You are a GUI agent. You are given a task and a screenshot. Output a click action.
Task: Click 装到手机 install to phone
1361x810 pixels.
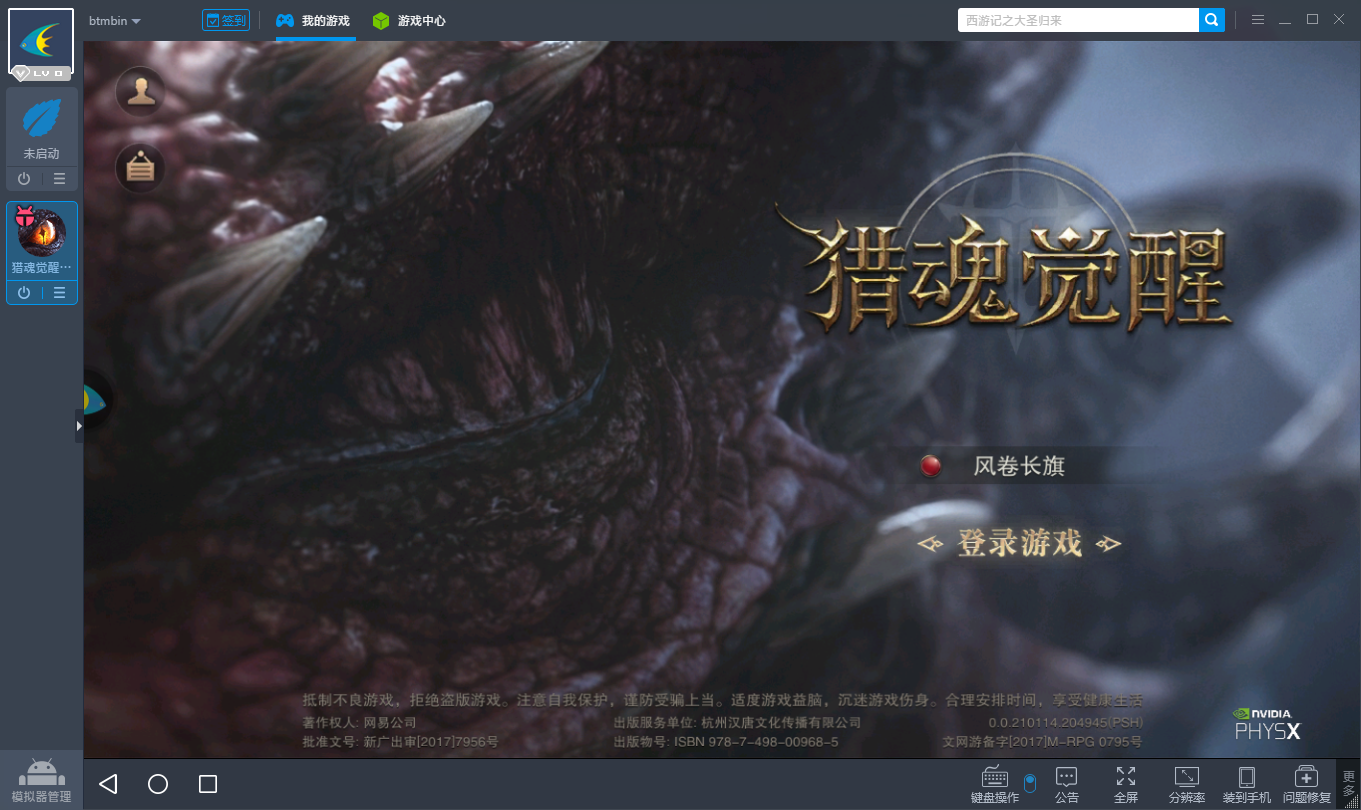1247,785
